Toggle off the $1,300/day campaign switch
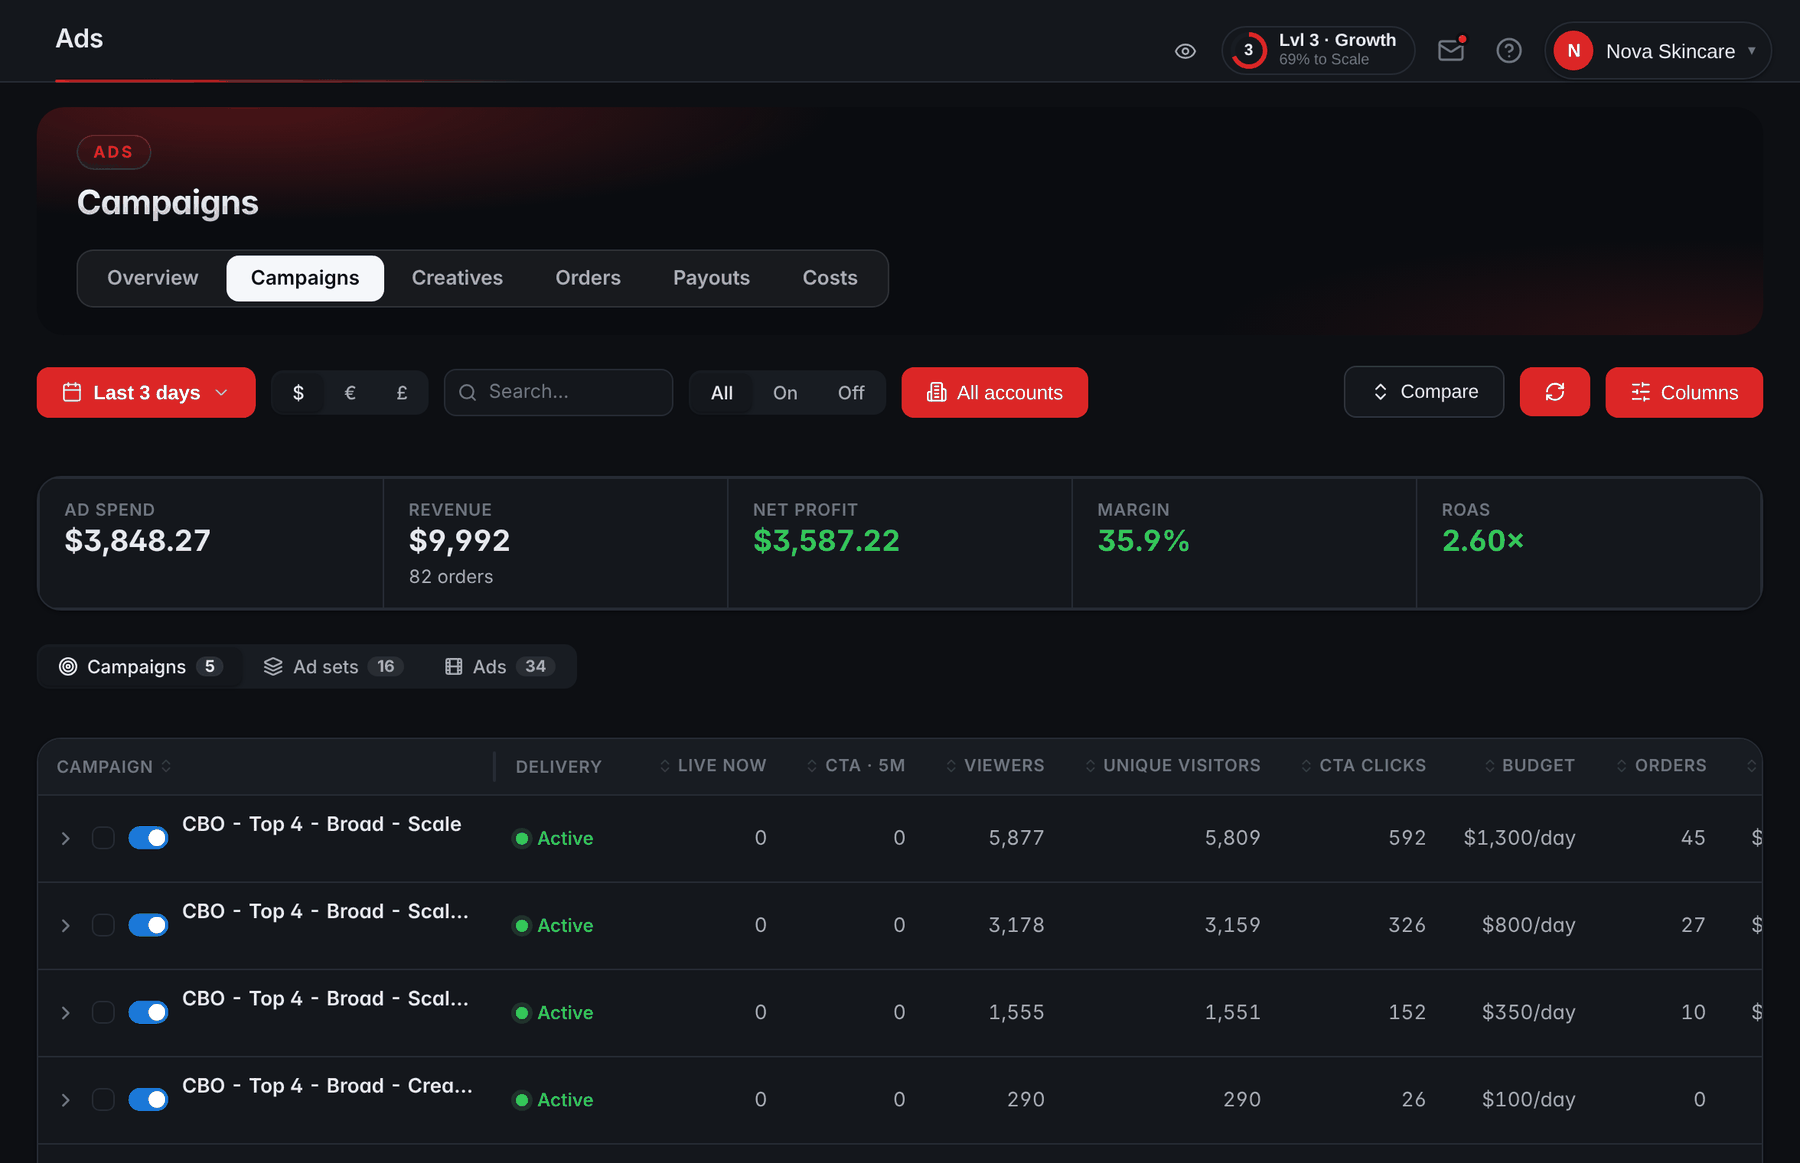 pyautogui.click(x=148, y=838)
